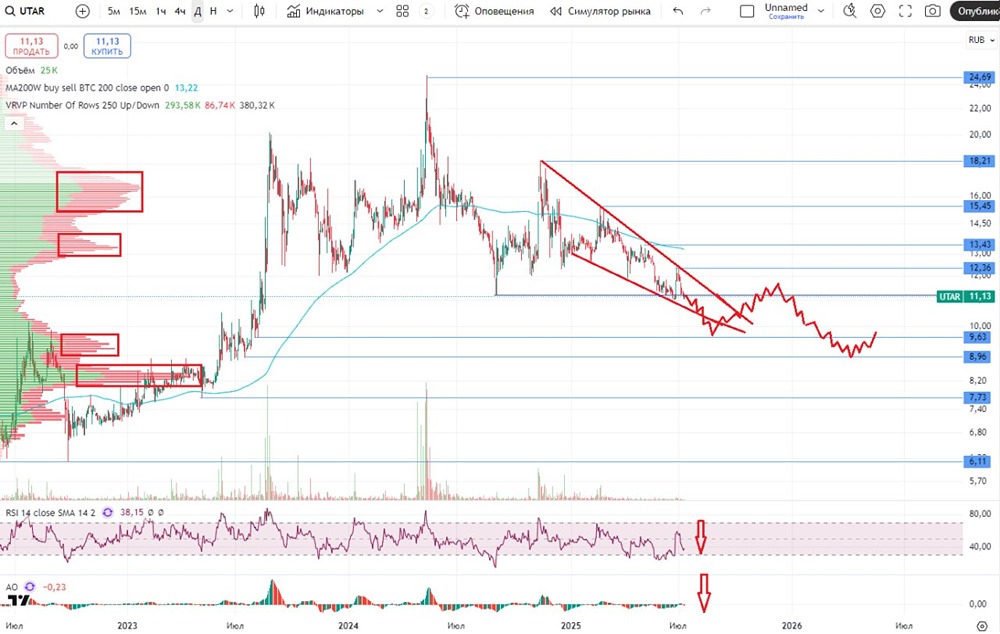This screenshot has height=634, width=1000.
Task: Click the AO legend purple refresh icon
Action: [x=29, y=587]
